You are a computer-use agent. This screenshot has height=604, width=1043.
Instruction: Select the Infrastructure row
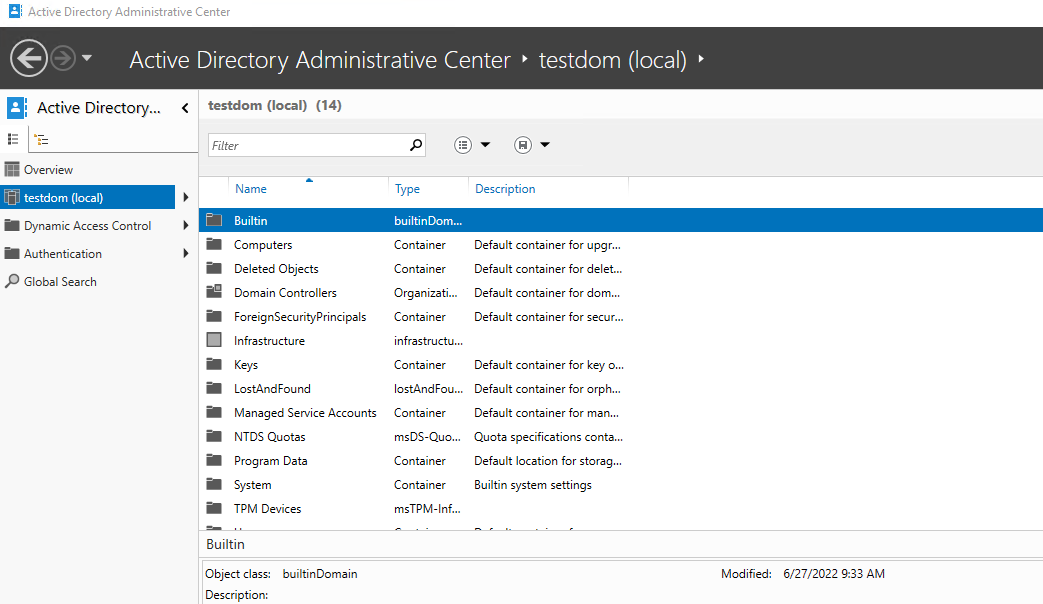click(x=621, y=341)
